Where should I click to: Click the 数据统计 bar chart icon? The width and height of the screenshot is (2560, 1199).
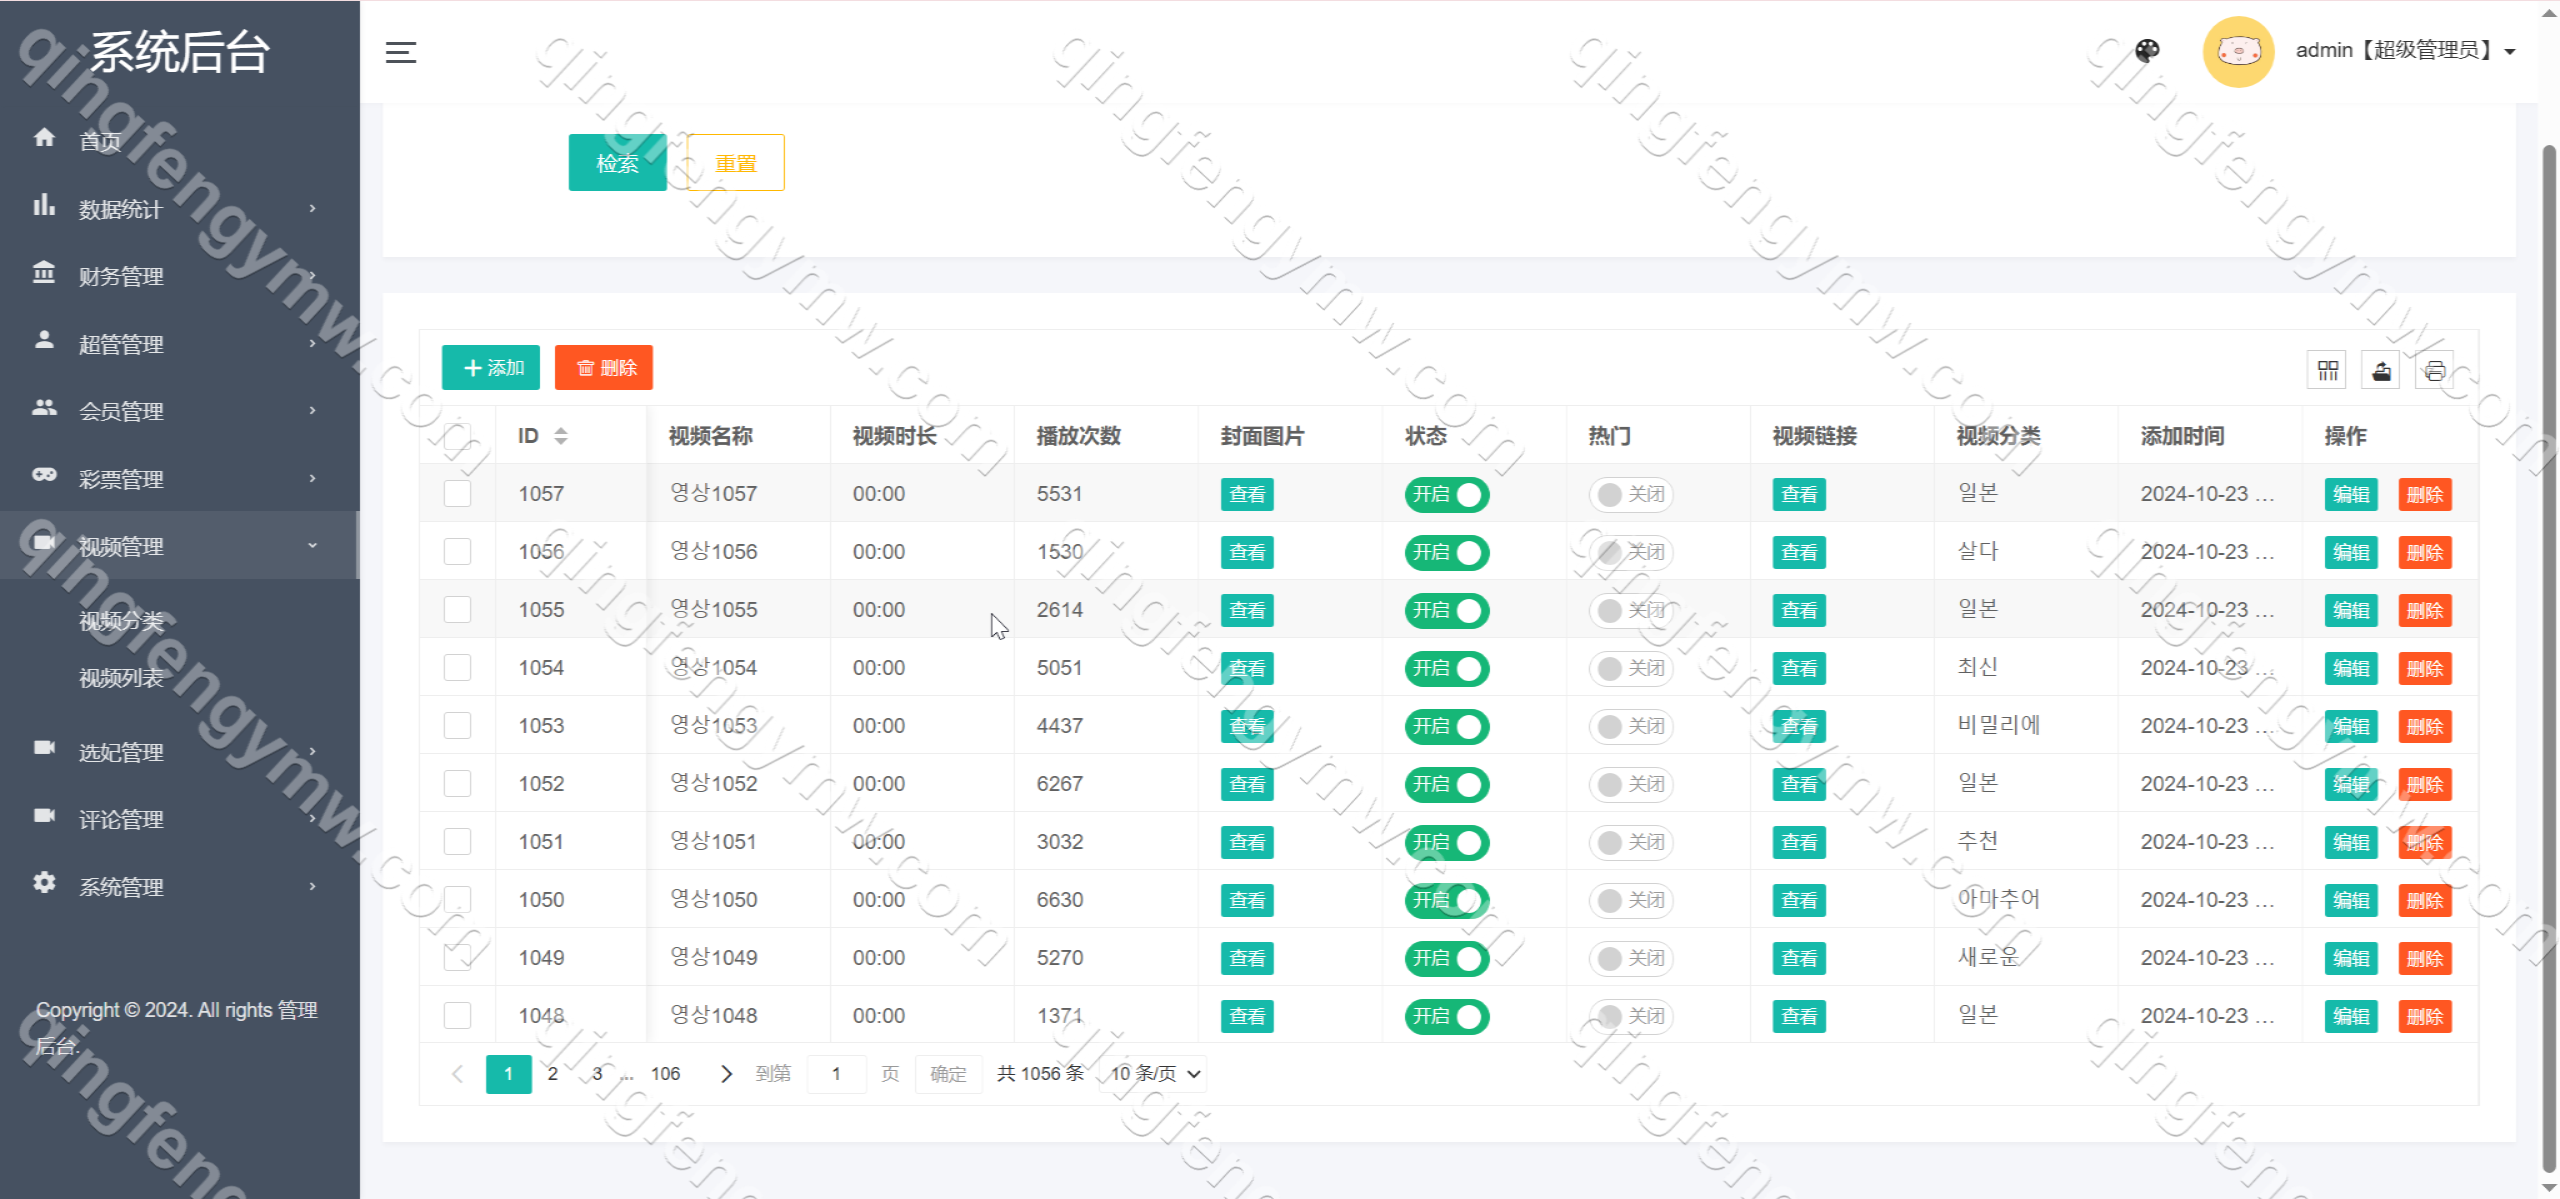(44, 205)
